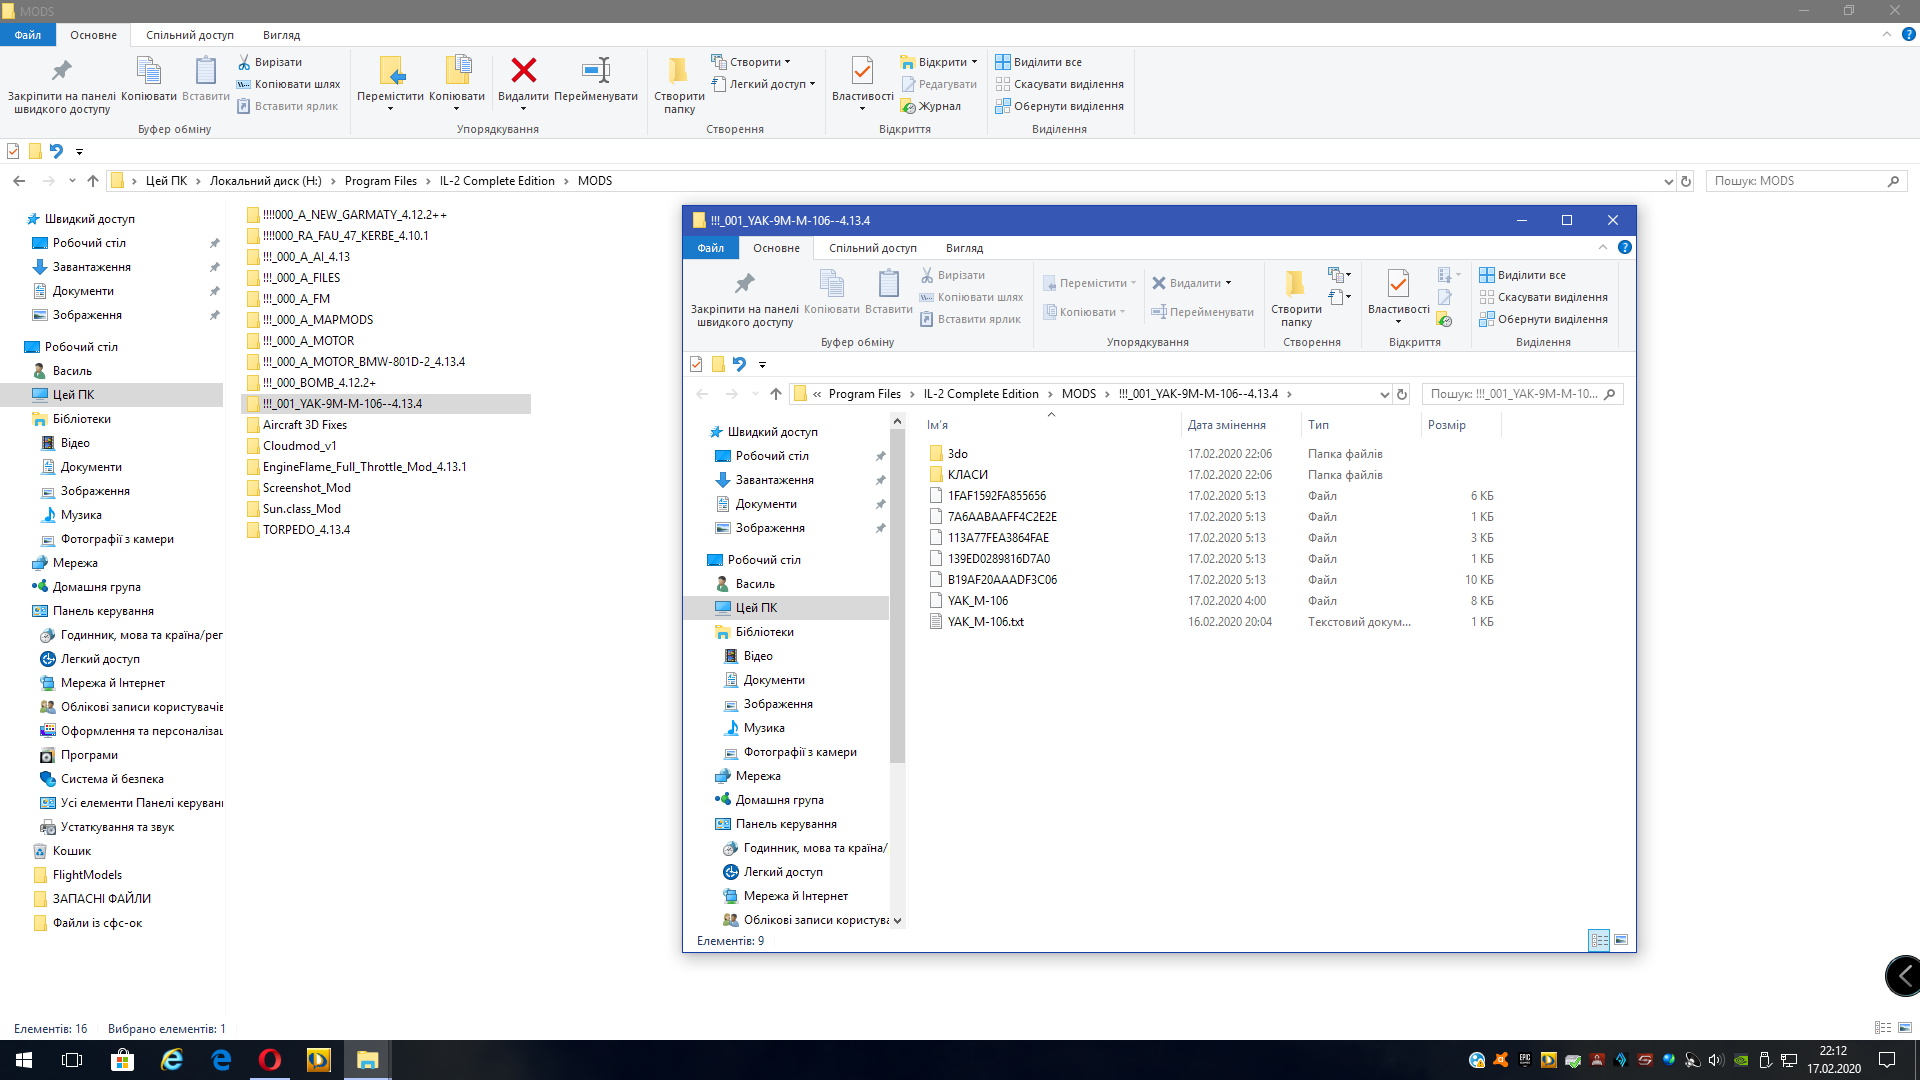Select the YAK_M-106.txt file
This screenshot has width=1920, height=1080.
[x=985, y=622]
